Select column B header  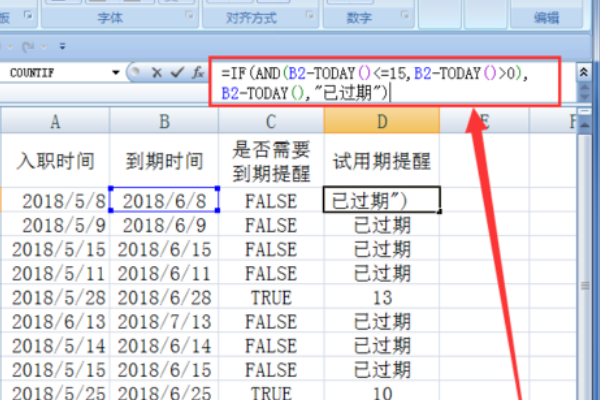pyautogui.click(x=164, y=121)
